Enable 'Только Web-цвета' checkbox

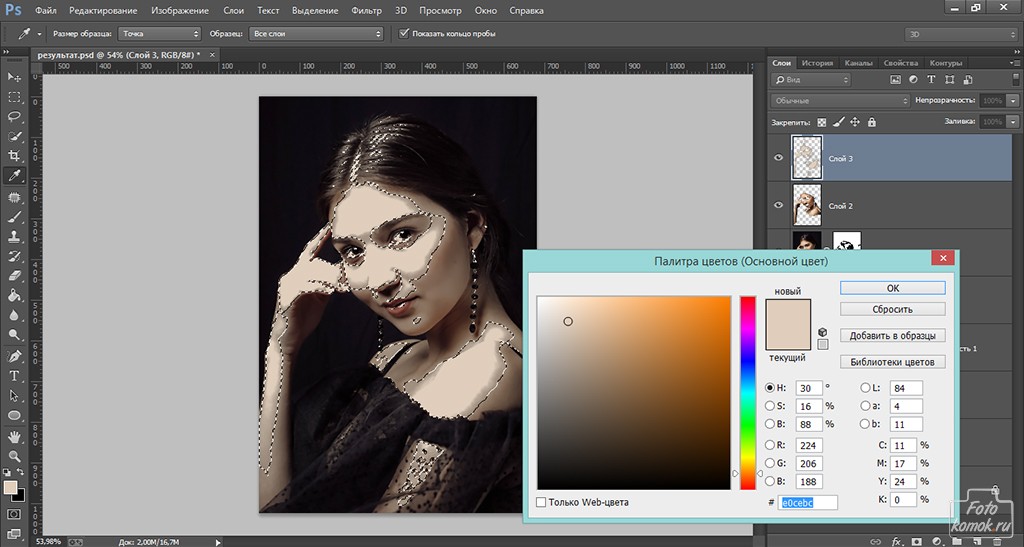point(541,502)
